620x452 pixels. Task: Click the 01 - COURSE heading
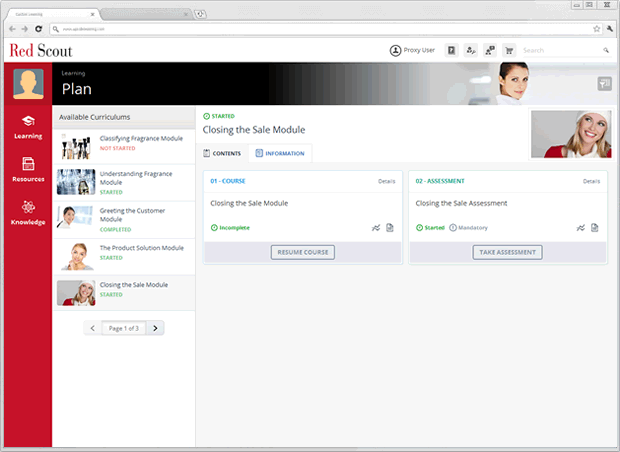tap(228, 181)
